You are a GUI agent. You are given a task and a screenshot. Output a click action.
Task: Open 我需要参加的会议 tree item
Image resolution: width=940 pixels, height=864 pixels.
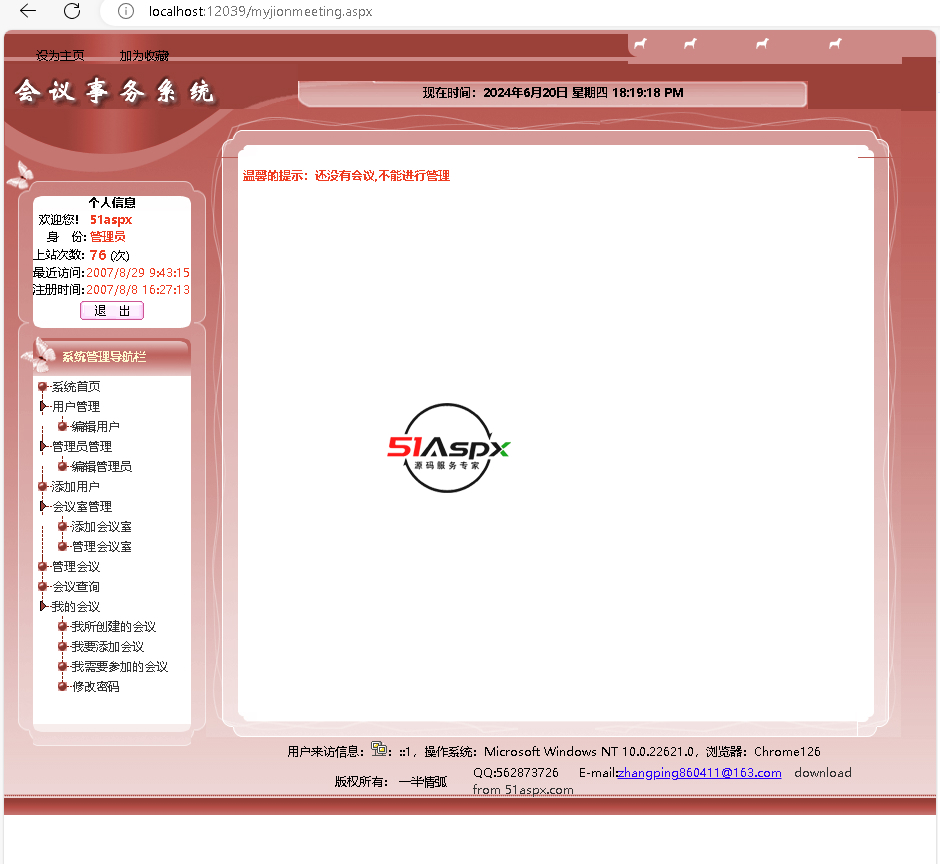[119, 667]
